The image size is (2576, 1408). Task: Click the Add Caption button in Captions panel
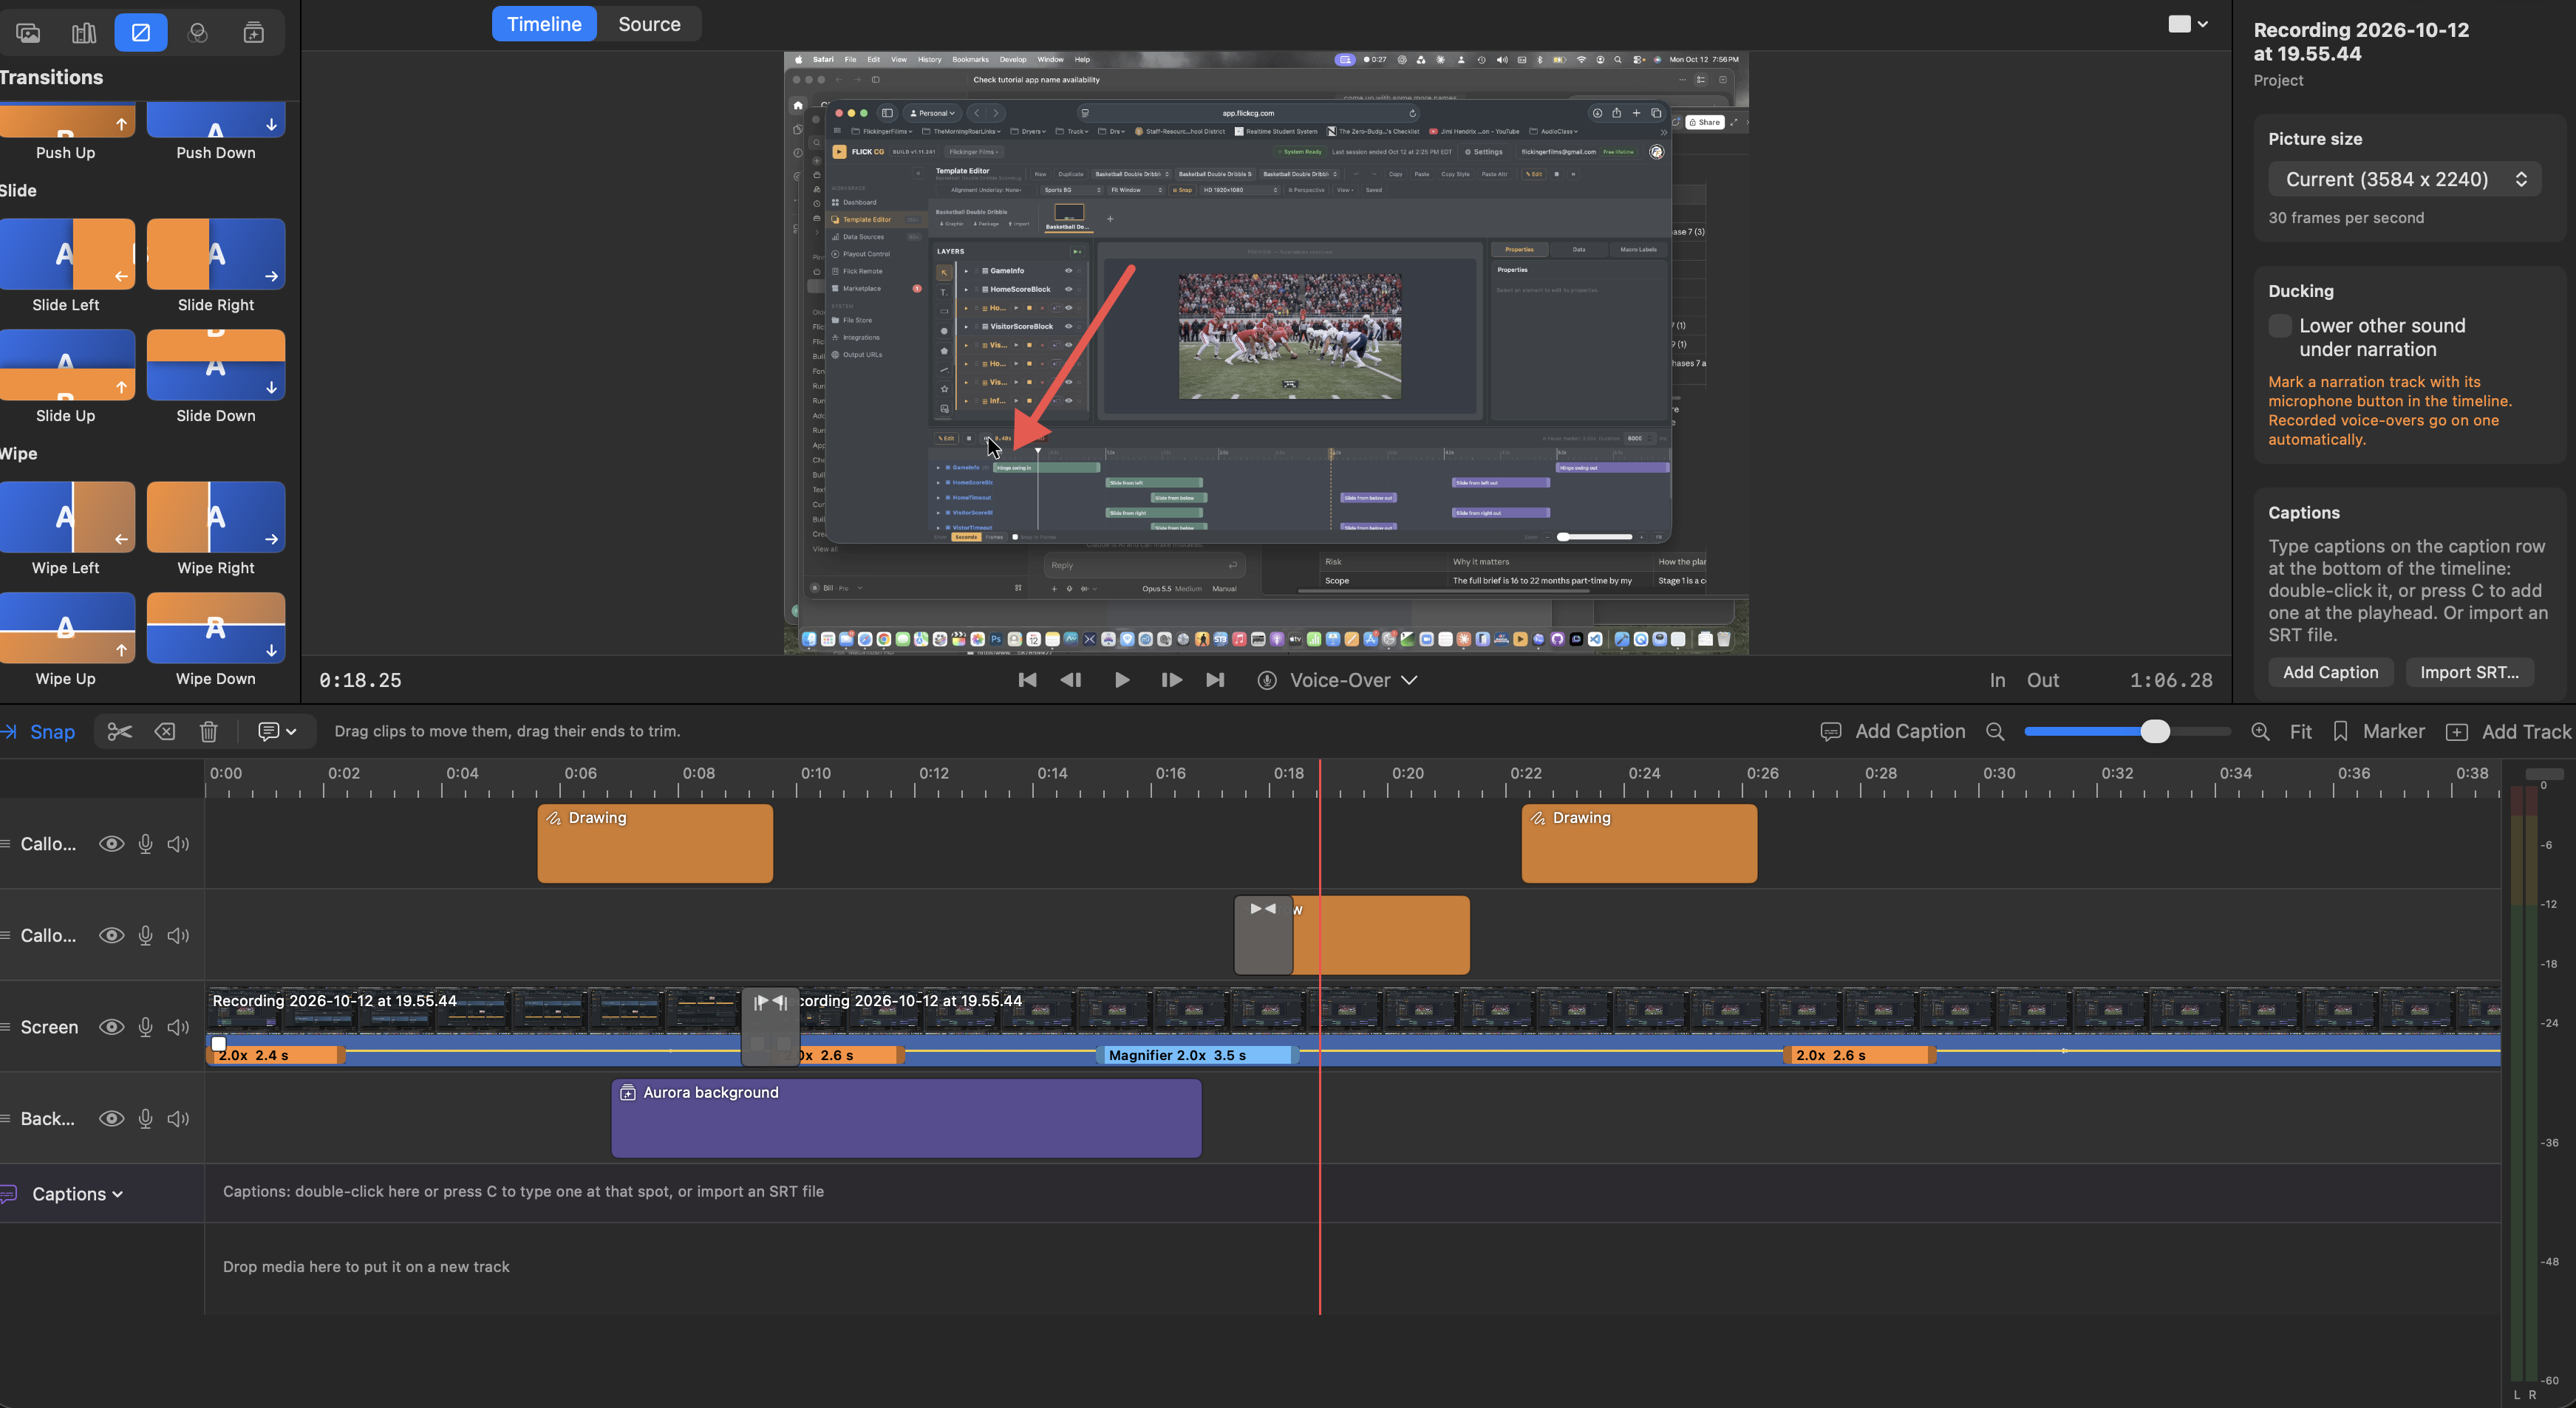2330,672
